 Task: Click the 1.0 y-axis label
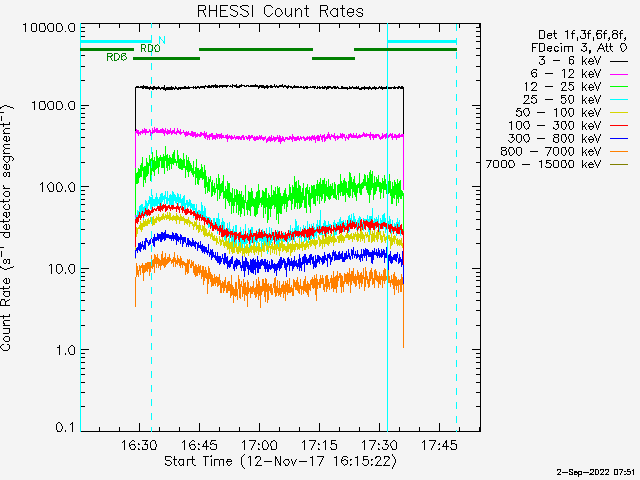point(66,351)
